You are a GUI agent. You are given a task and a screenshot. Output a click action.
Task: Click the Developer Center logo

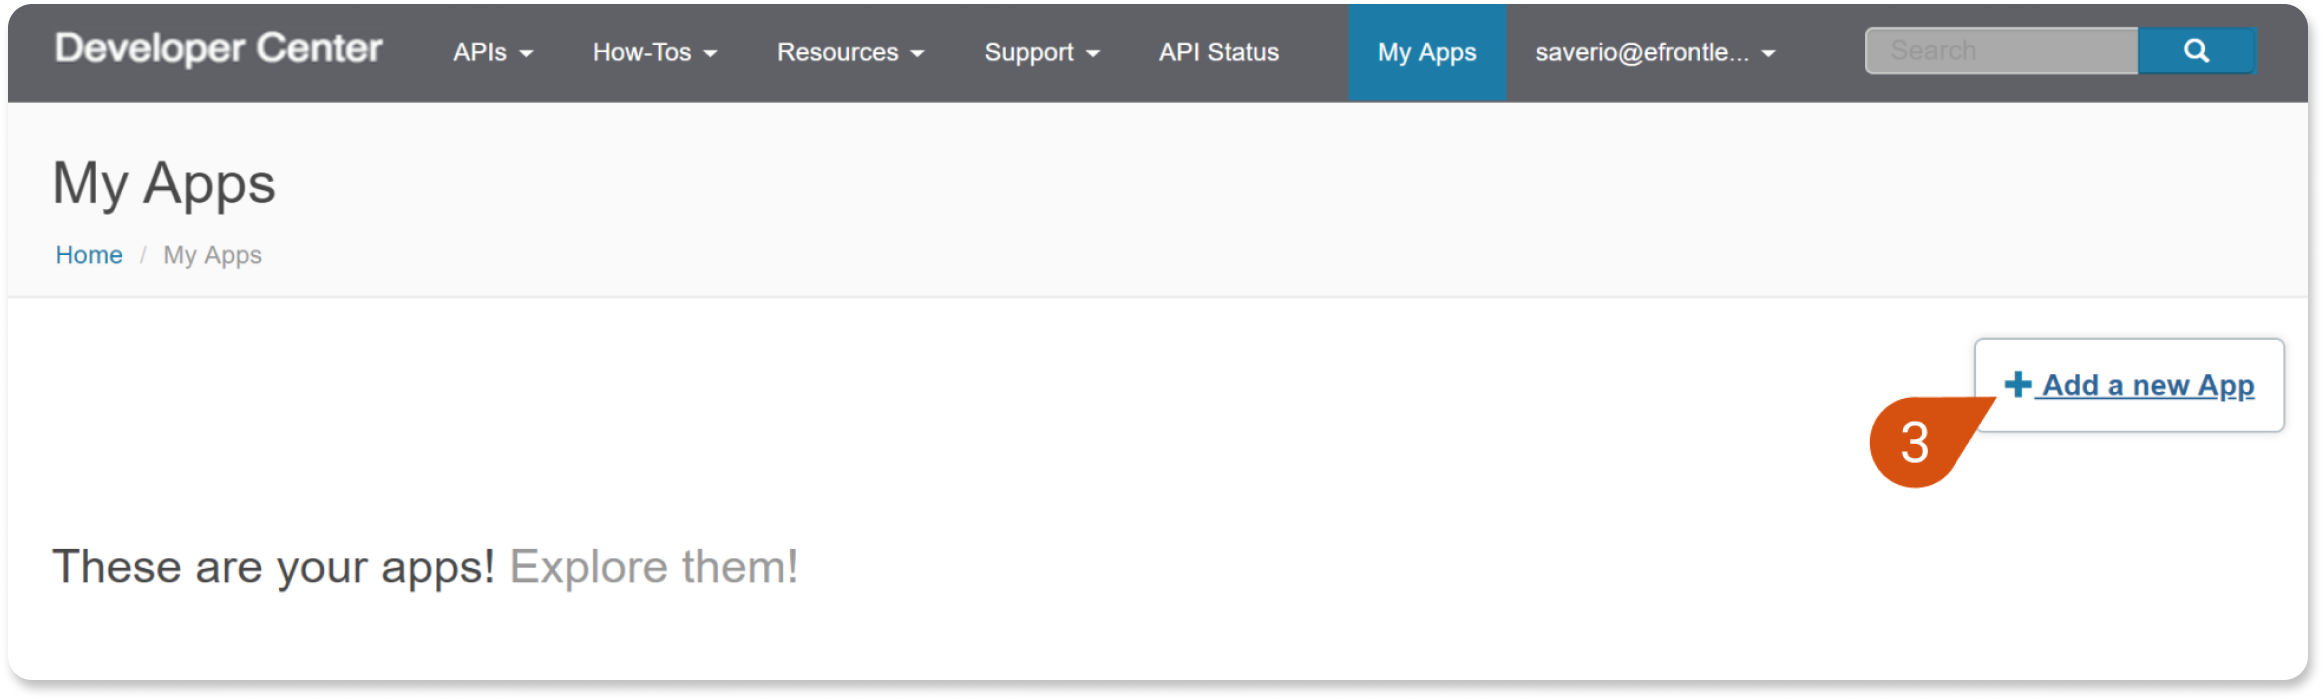tap(218, 49)
